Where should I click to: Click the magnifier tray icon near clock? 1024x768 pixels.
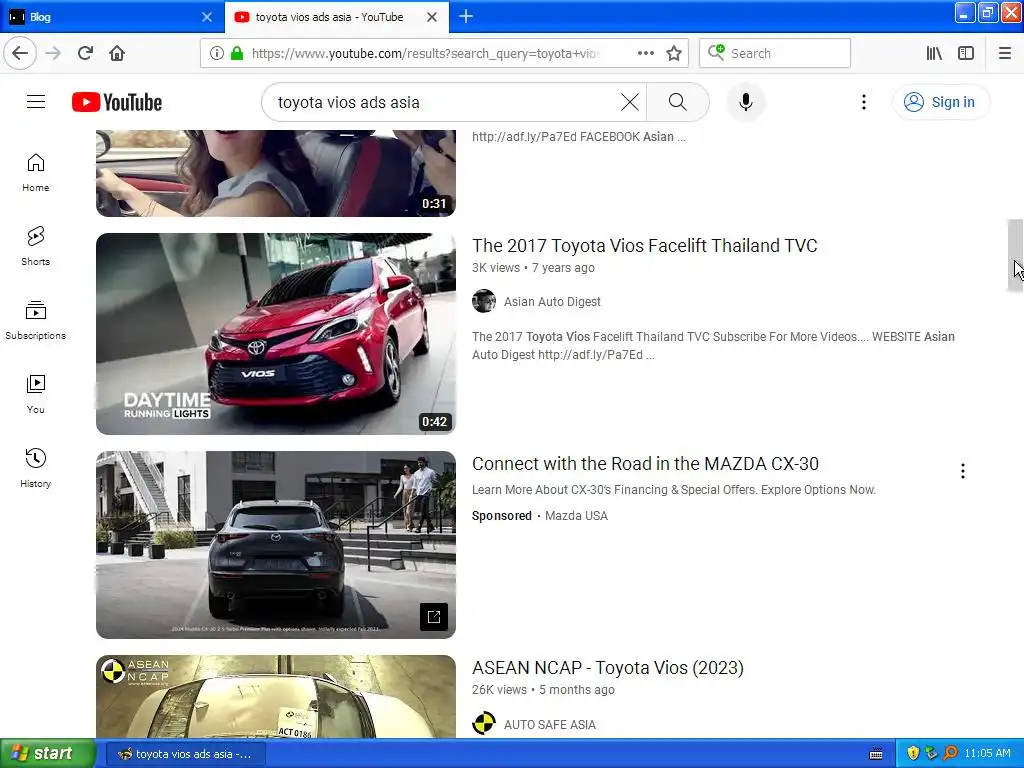(950, 753)
